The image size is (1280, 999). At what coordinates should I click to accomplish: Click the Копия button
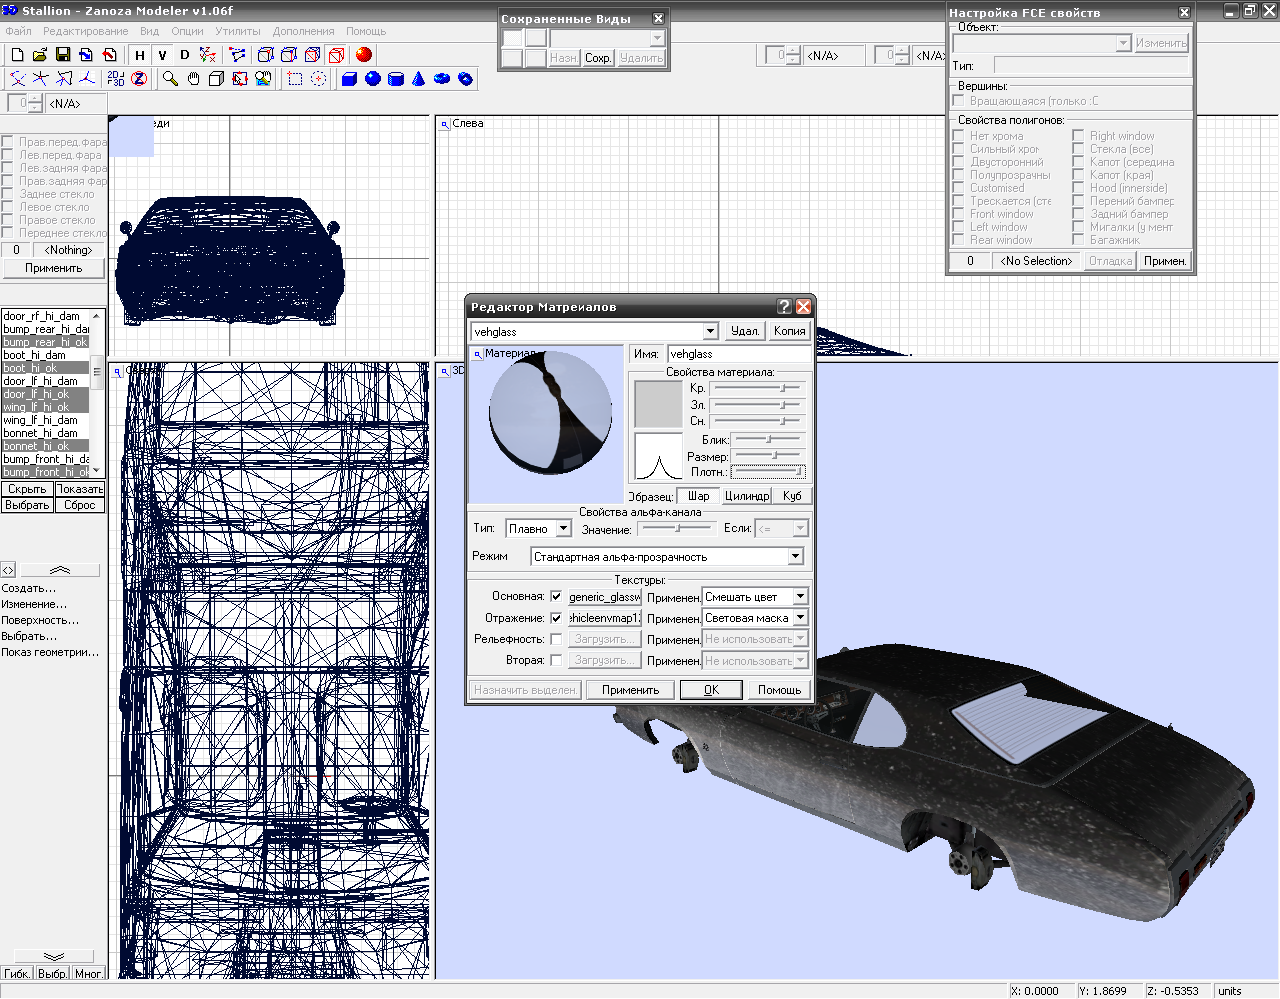coord(789,331)
